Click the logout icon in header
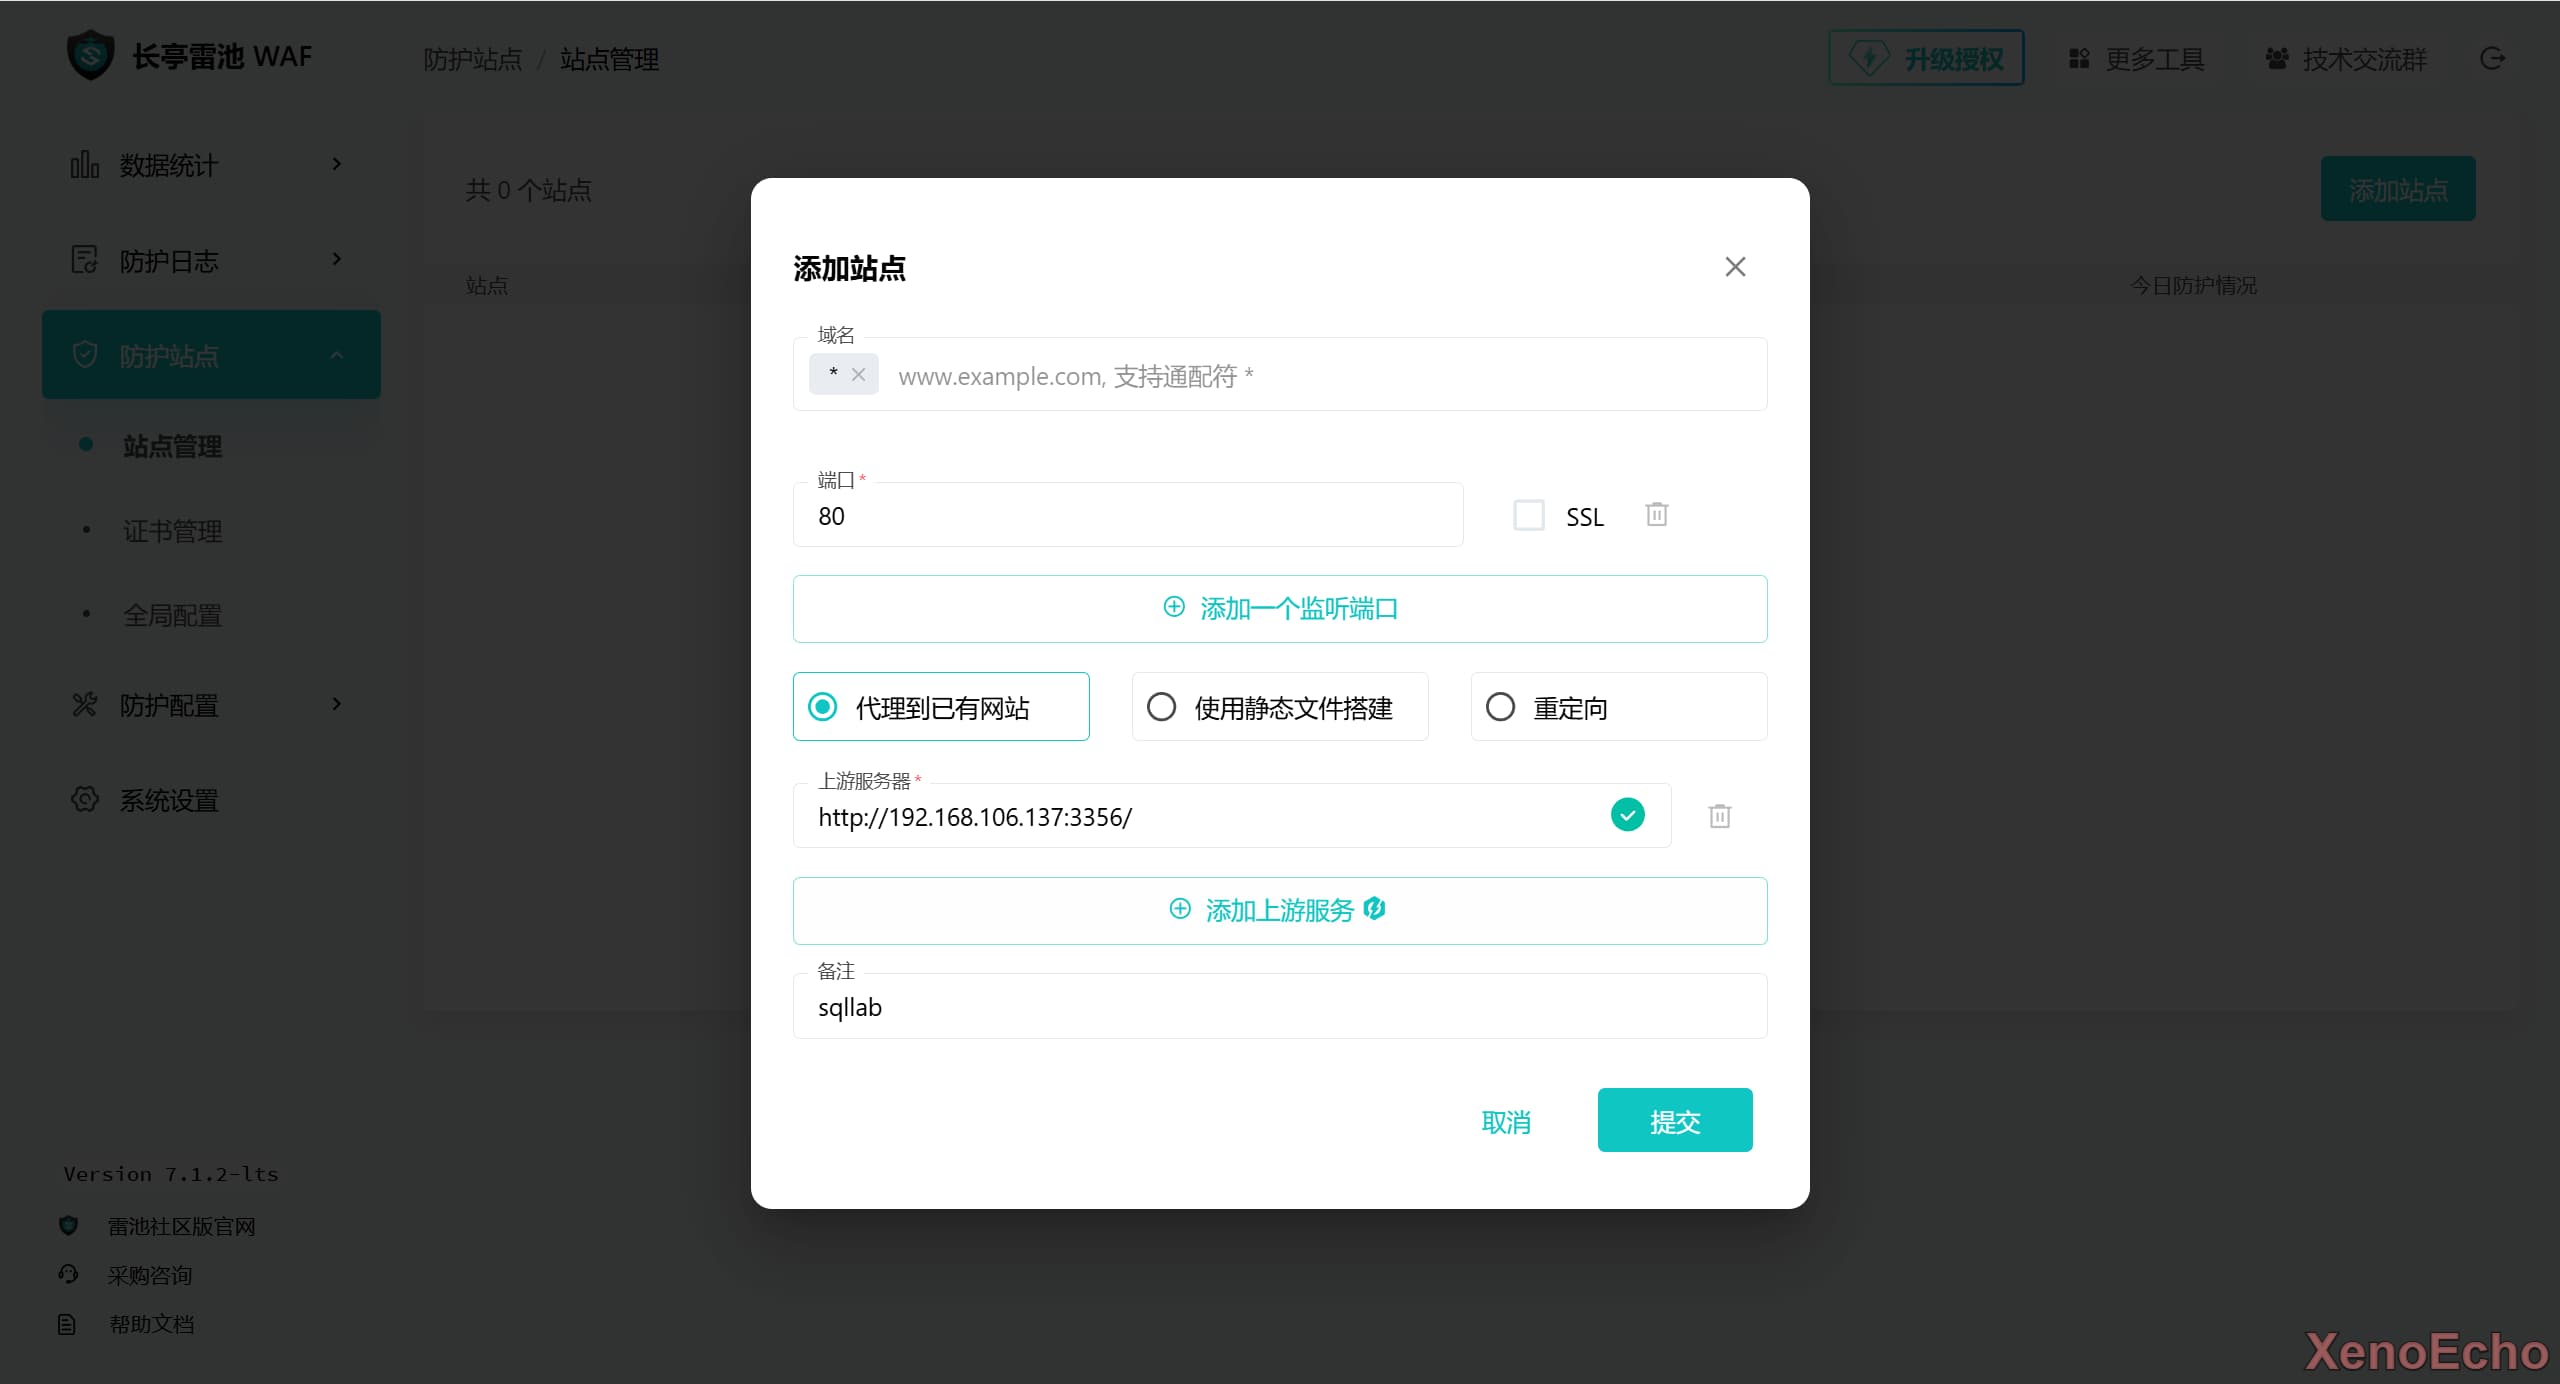 click(2492, 59)
